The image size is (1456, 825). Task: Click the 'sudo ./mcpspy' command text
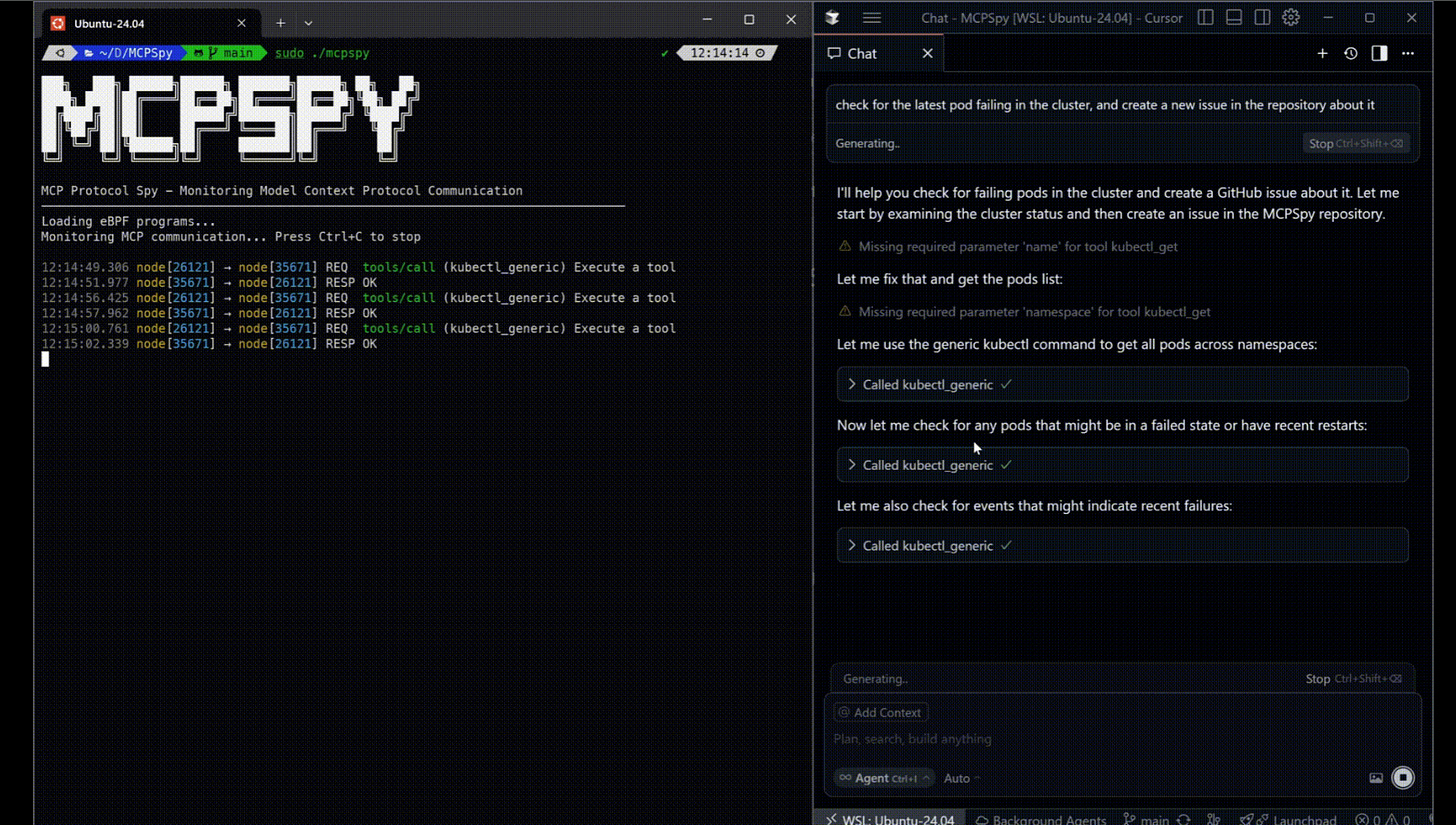322,53
